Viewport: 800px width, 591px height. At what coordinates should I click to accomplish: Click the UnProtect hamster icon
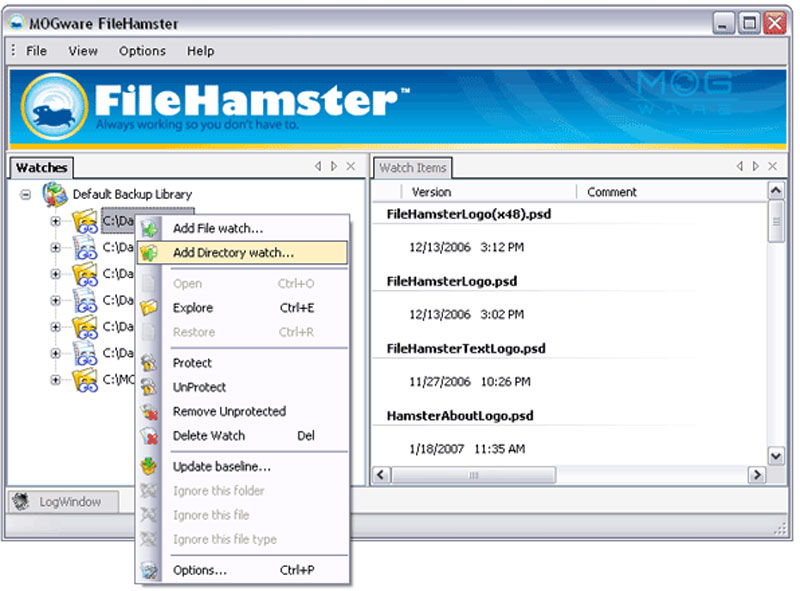[149, 387]
